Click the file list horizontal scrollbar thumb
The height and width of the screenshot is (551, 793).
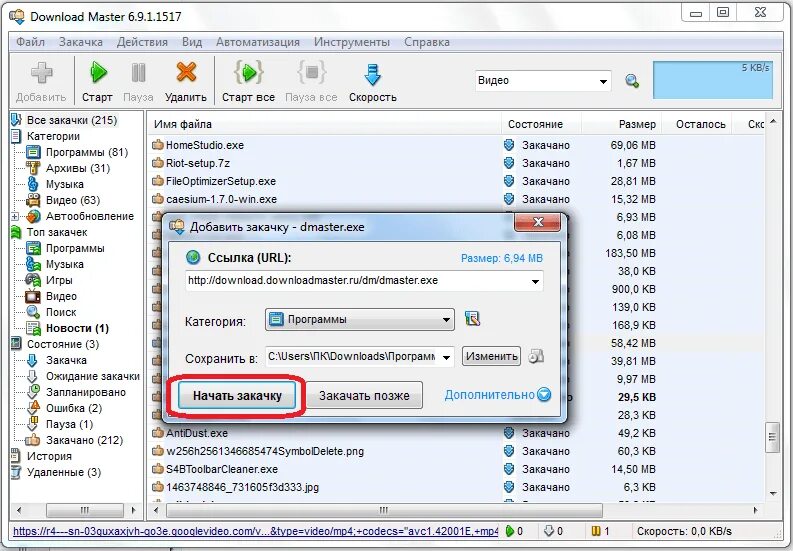coord(384,510)
